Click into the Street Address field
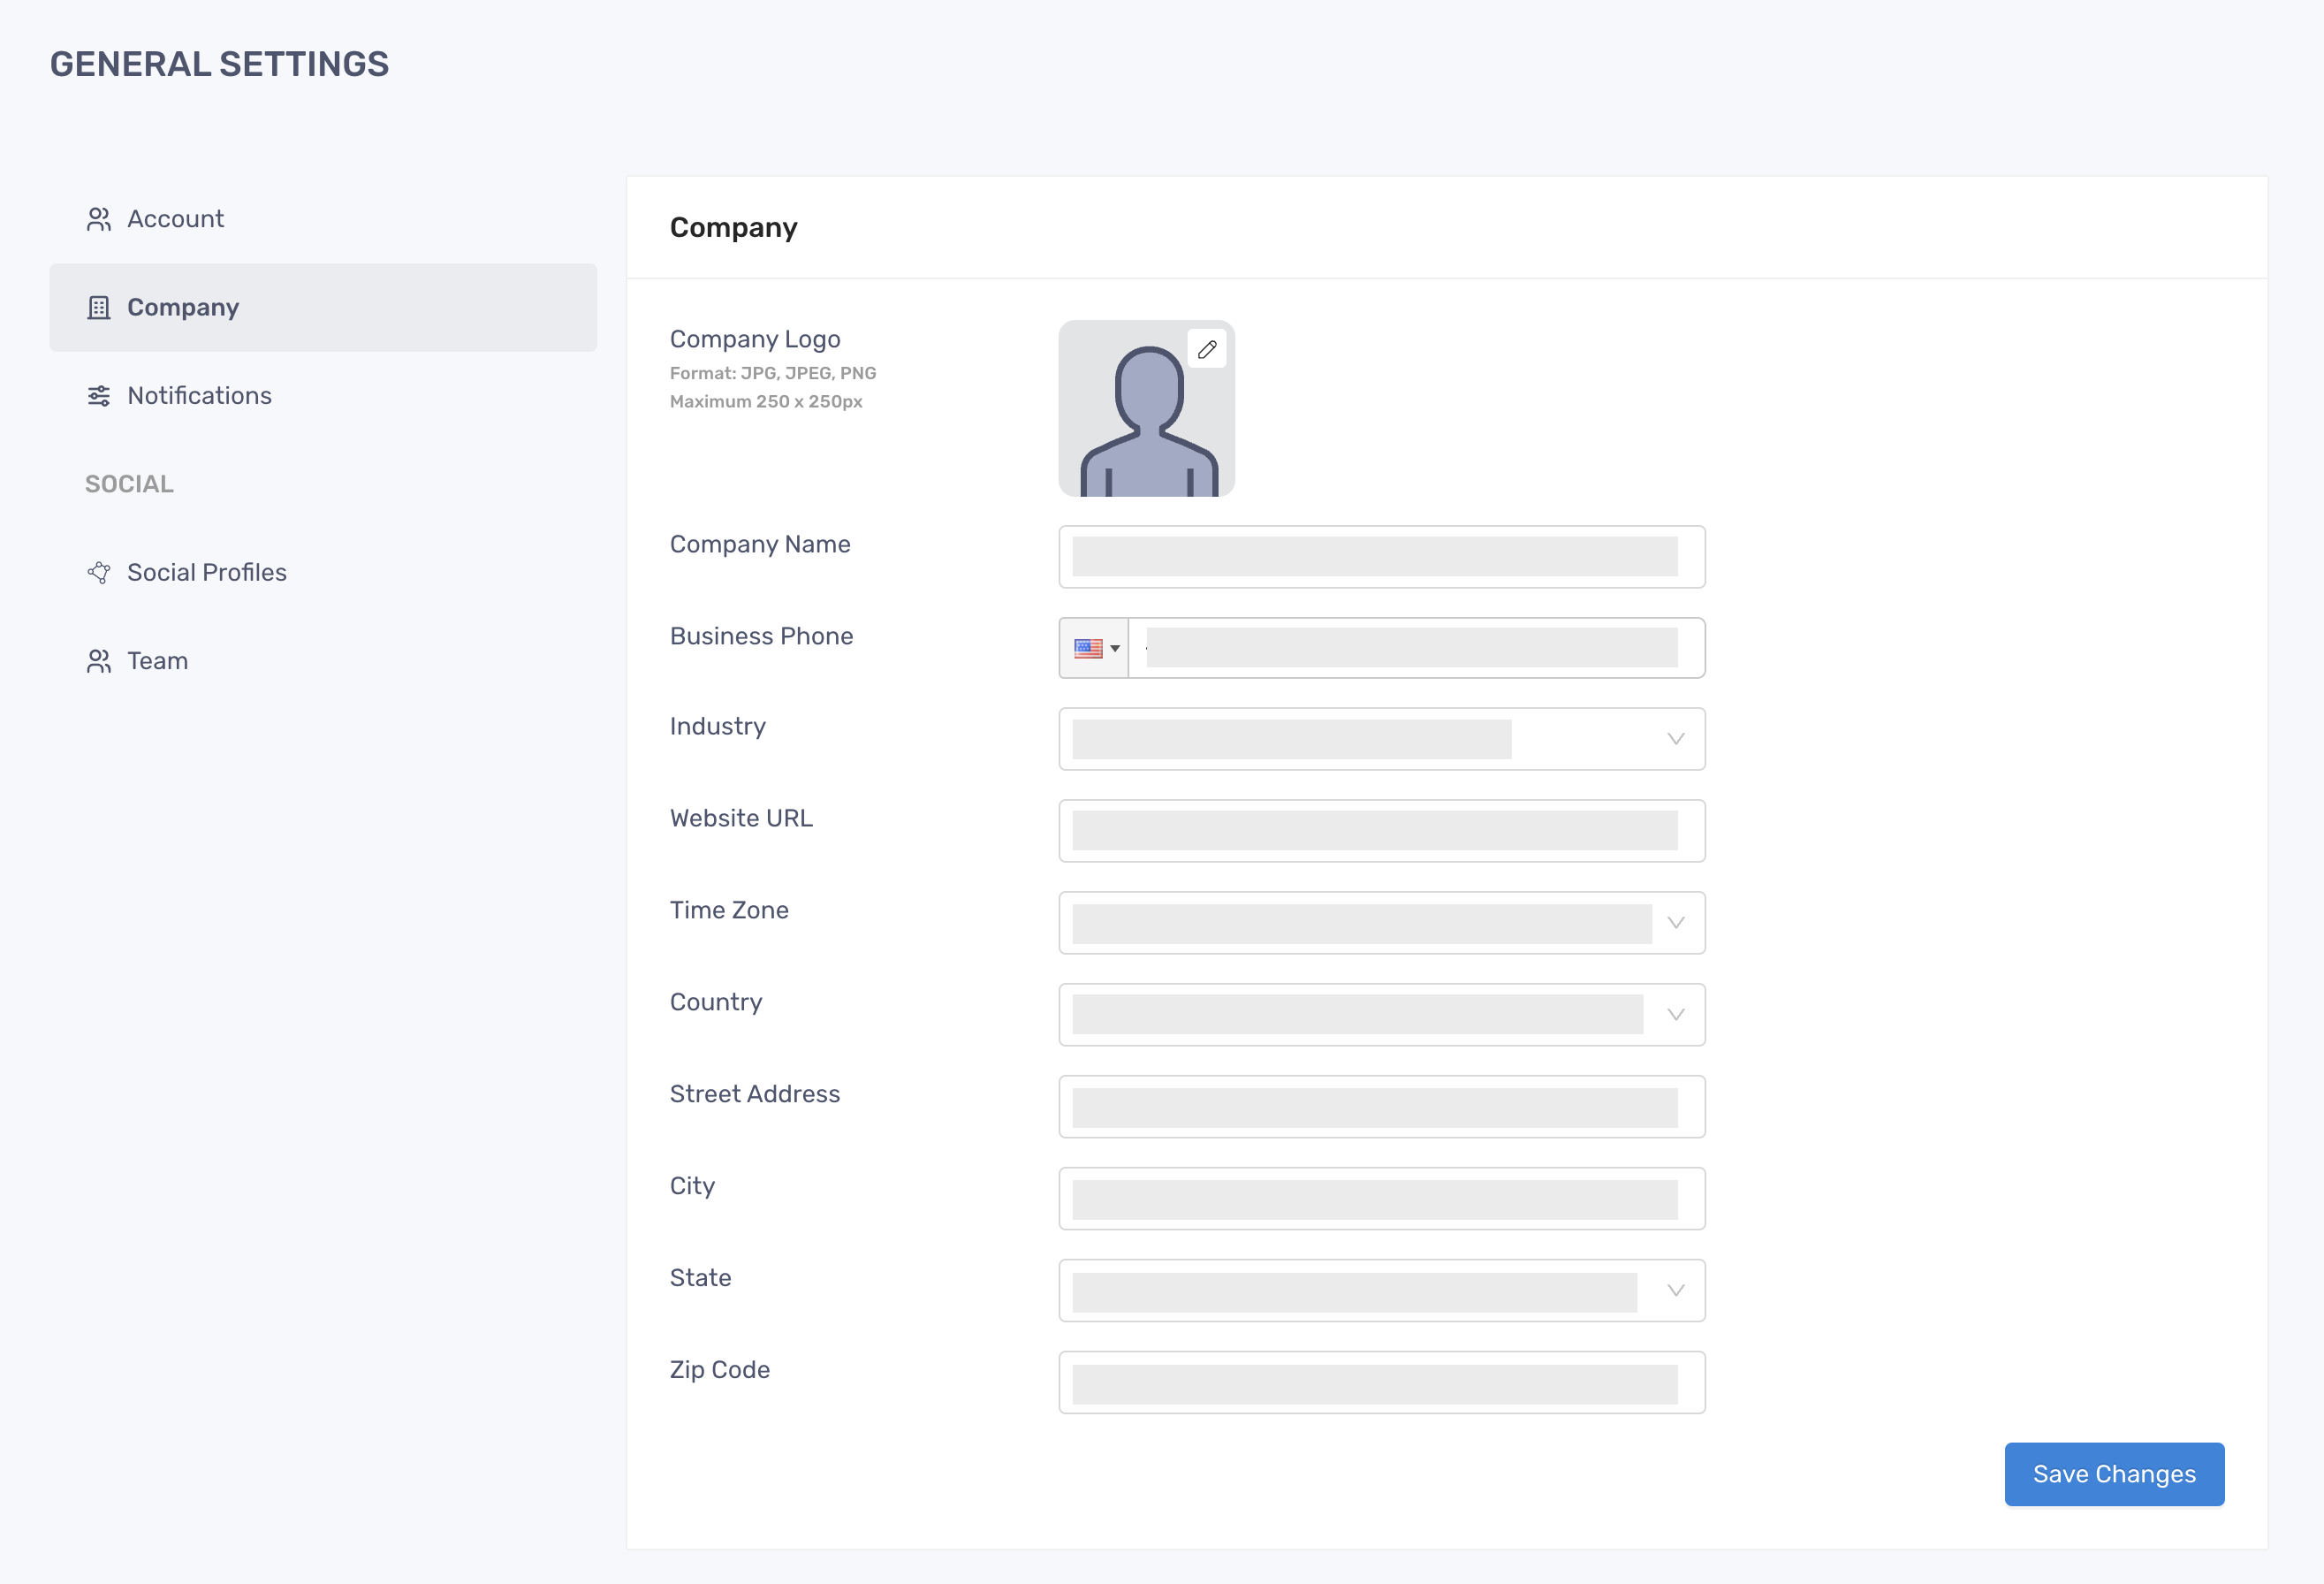 coord(1382,1107)
